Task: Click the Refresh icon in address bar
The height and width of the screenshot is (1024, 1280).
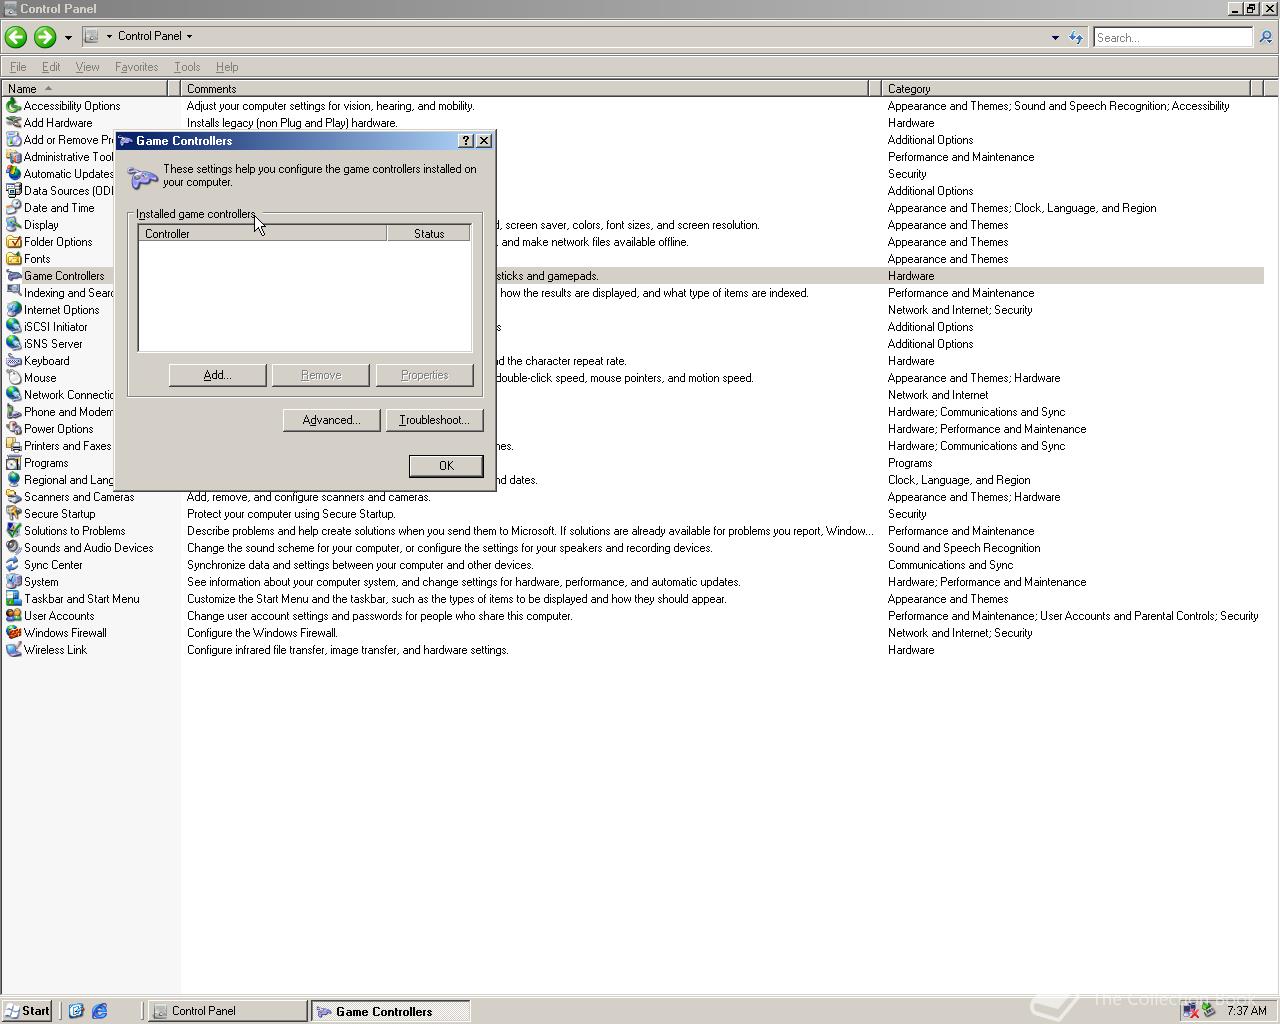Action: point(1076,37)
